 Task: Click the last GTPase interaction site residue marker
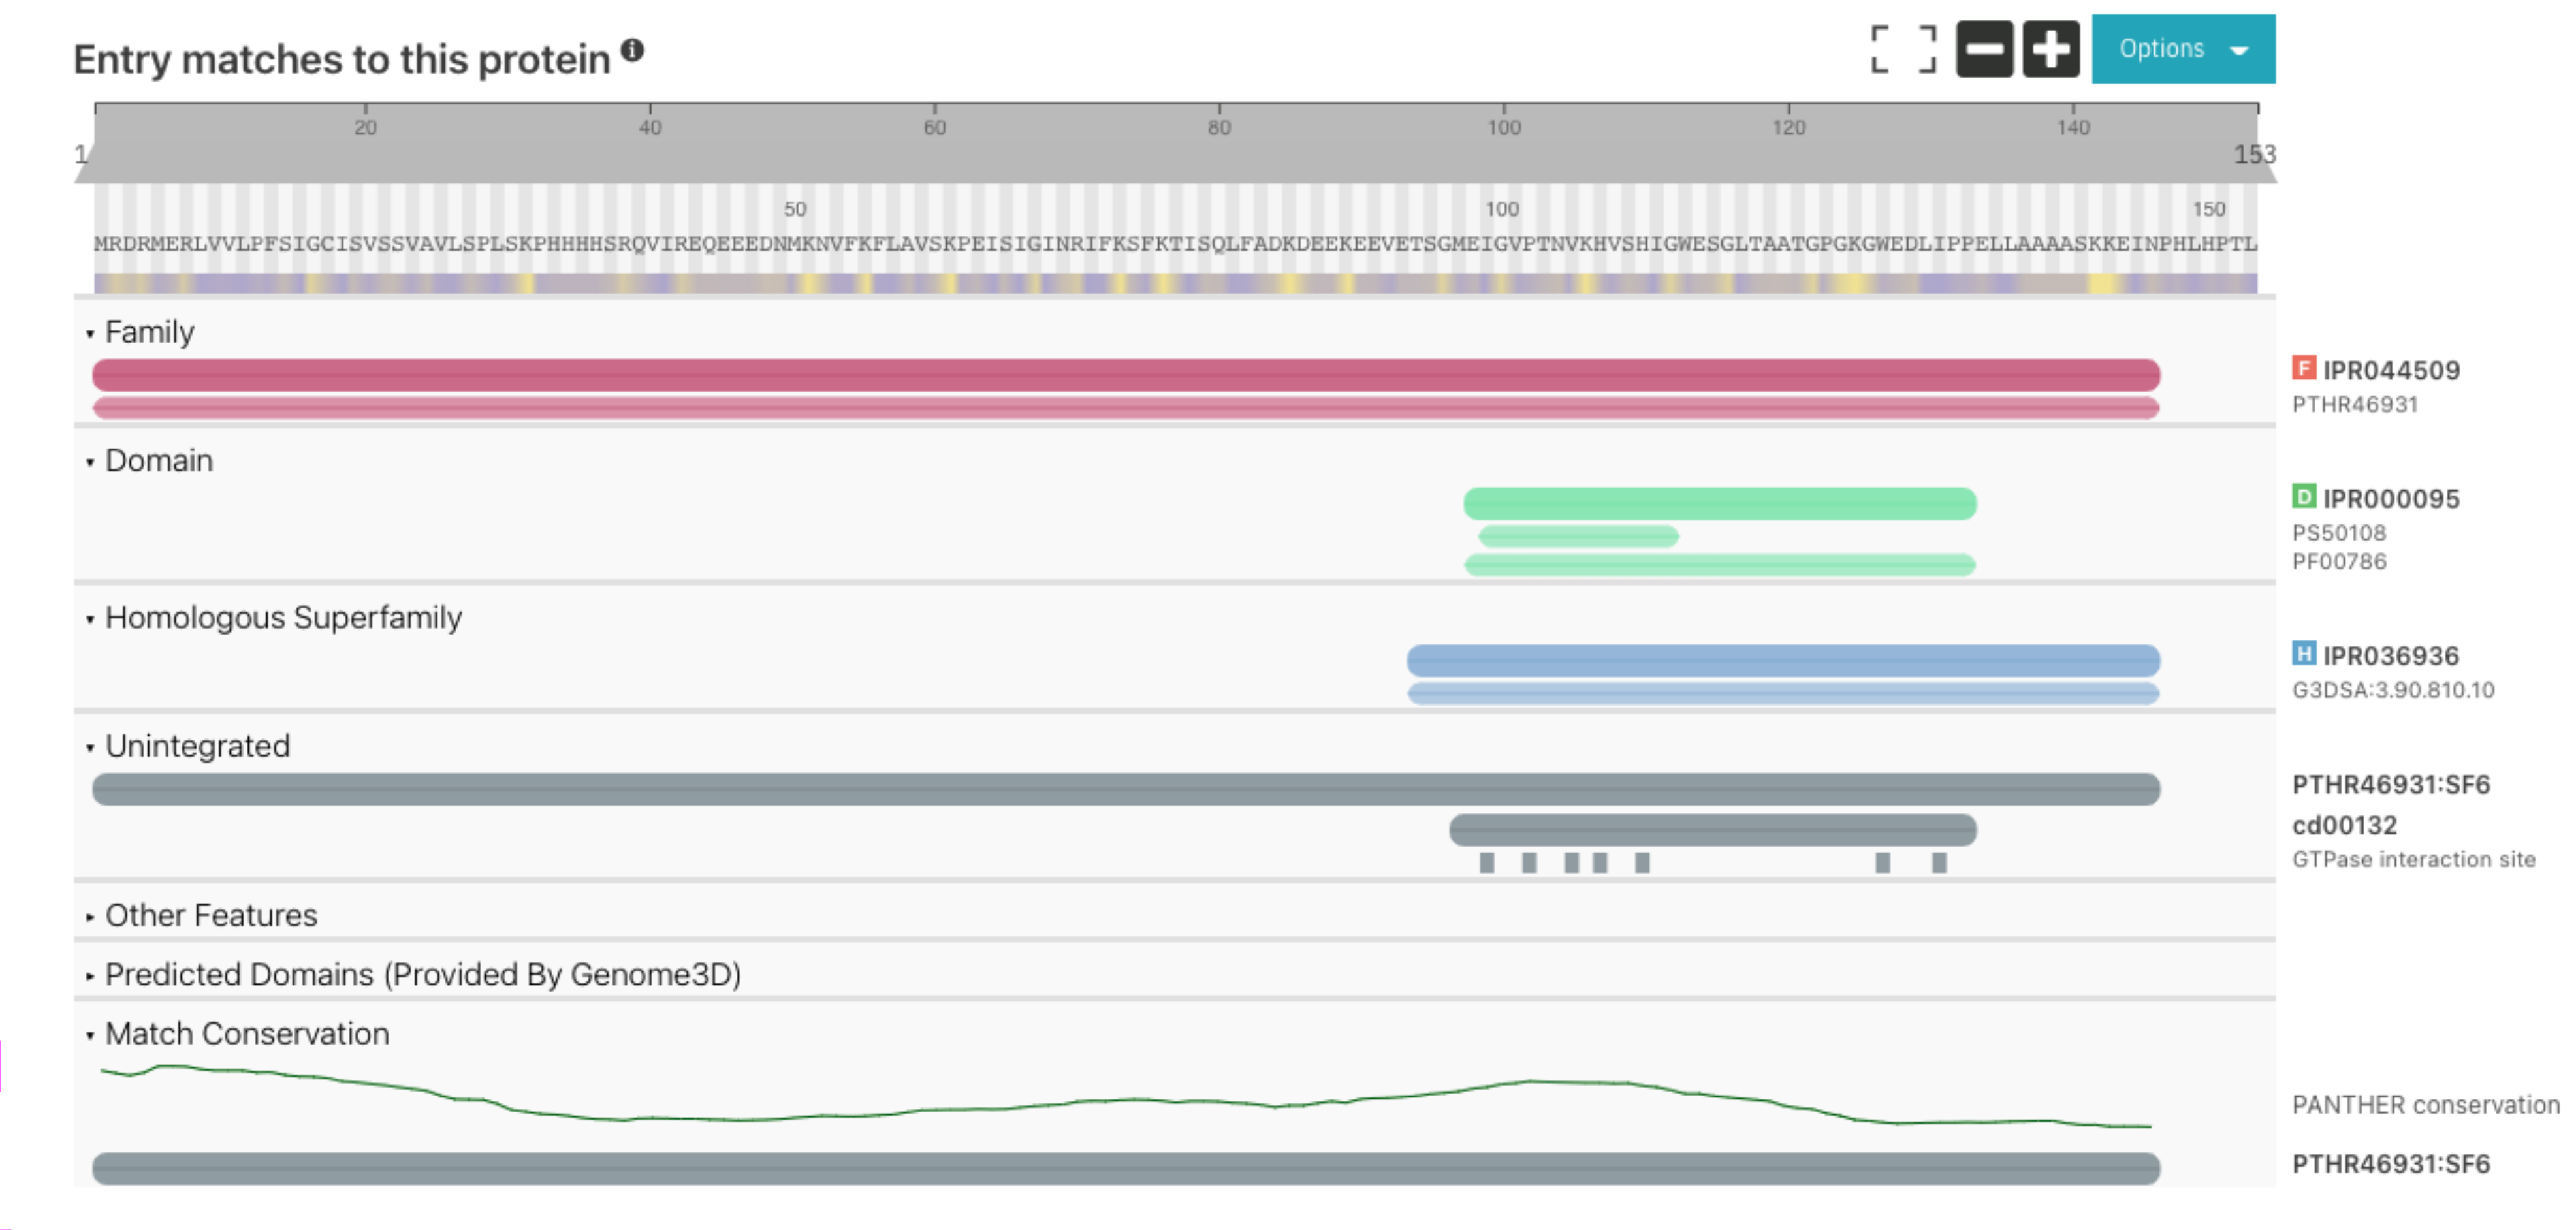tap(1939, 862)
